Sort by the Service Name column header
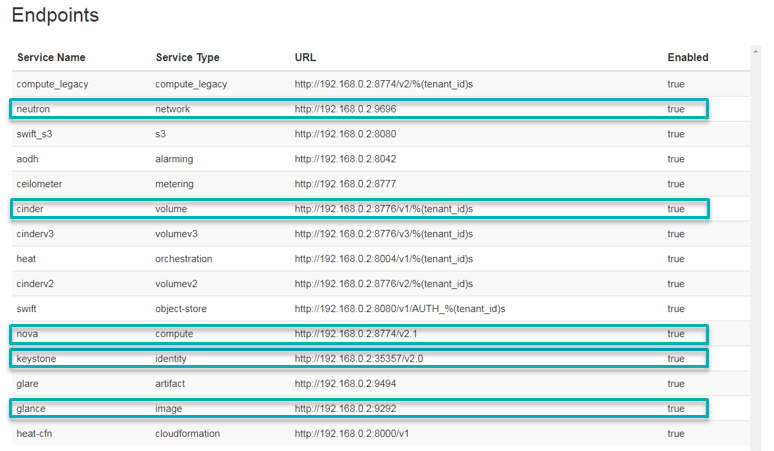The width and height of the screenshot is (774, 451). coord(50,58)
